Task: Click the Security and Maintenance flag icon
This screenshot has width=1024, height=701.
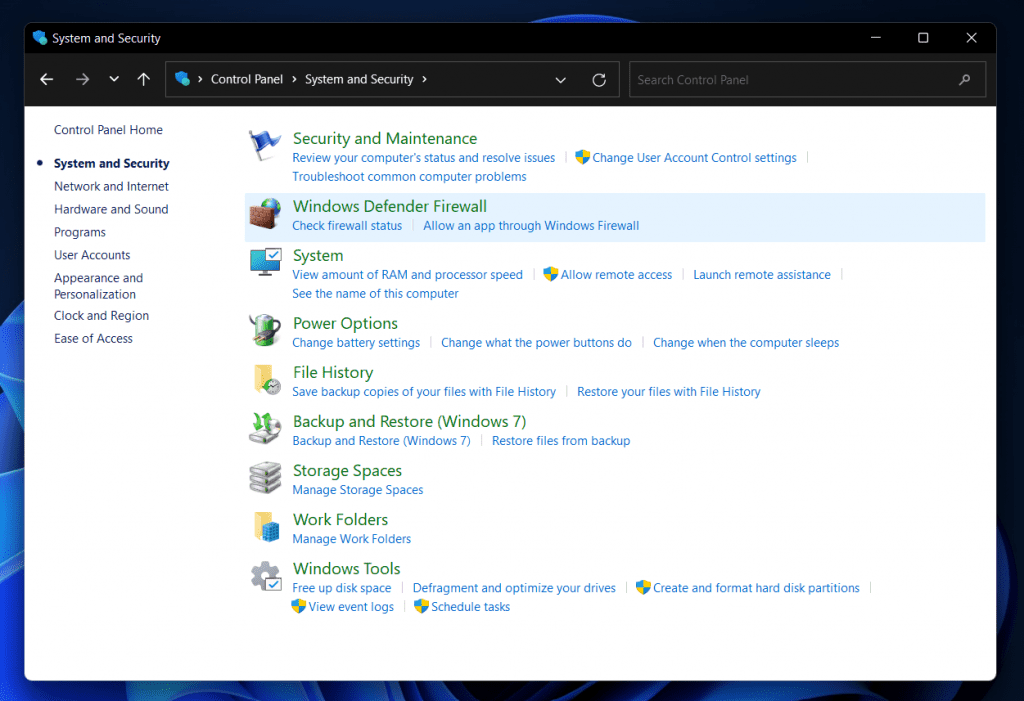Action: click(x=265, y=146)
